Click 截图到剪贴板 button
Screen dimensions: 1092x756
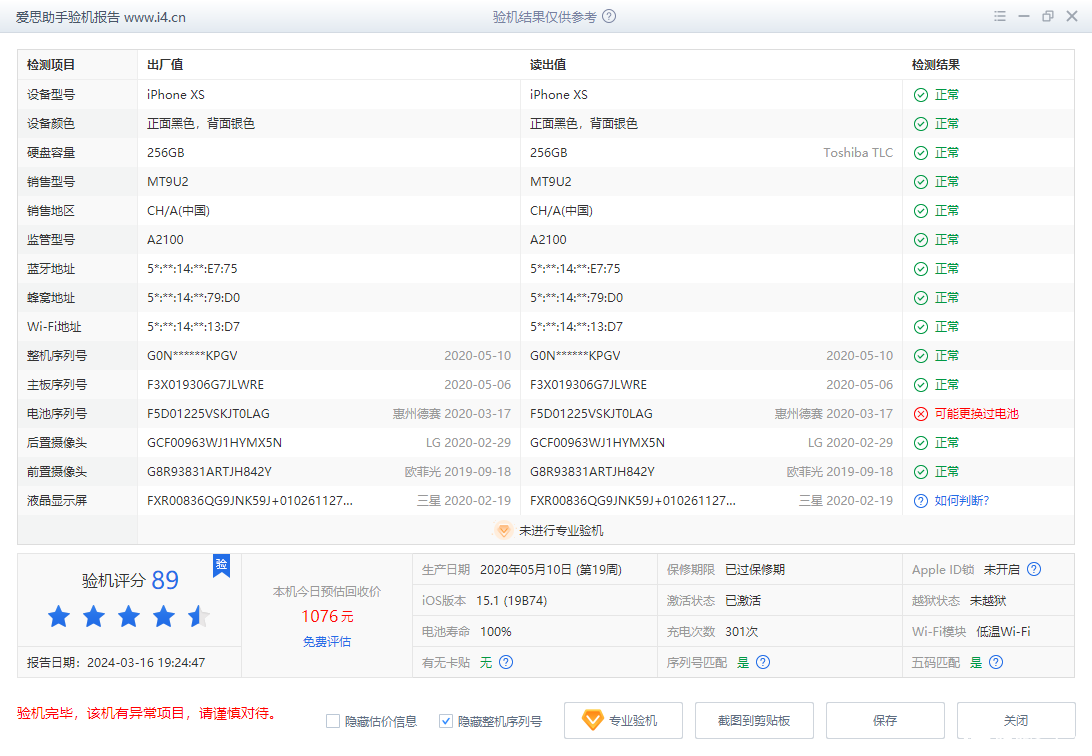(754, 720)
